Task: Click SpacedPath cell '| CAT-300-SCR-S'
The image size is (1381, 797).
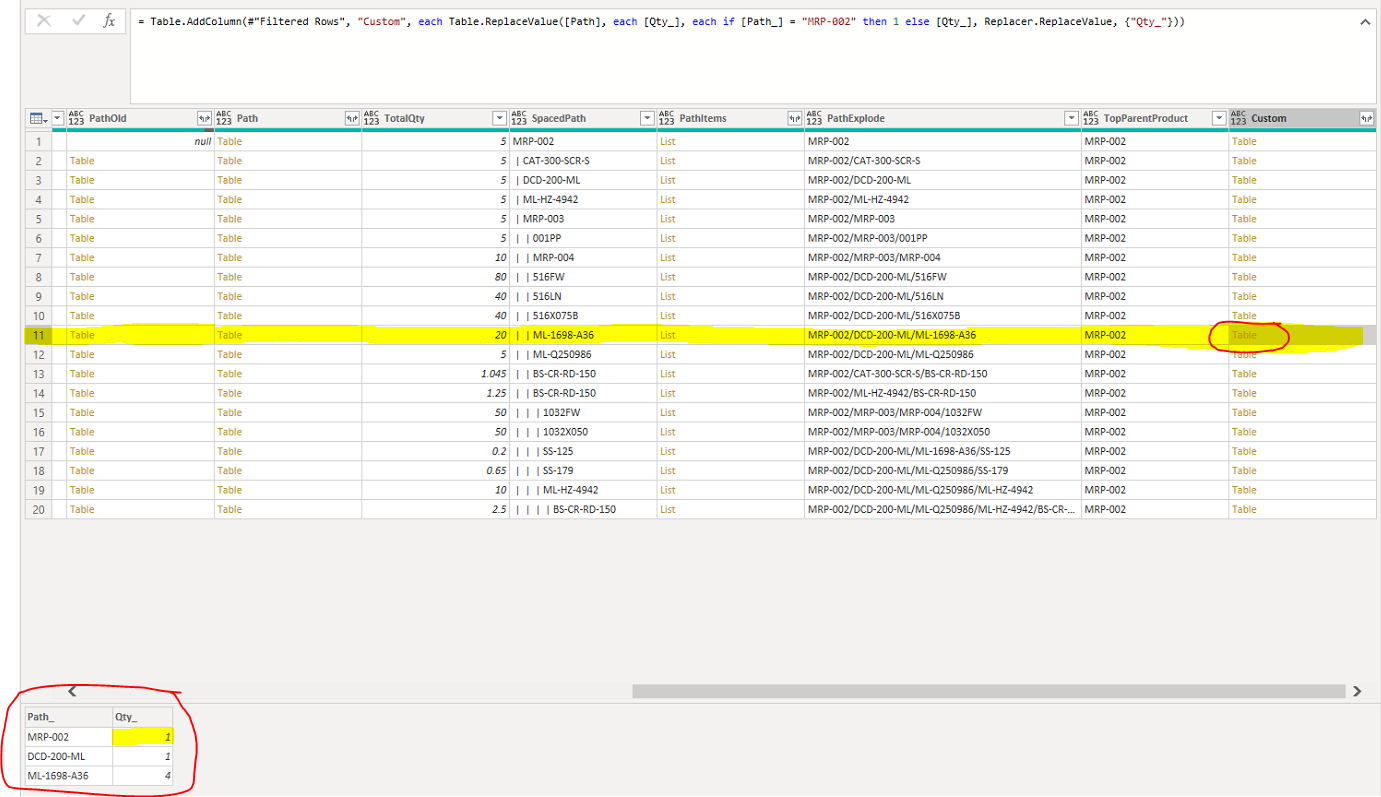Action: [x=583, y=160]
